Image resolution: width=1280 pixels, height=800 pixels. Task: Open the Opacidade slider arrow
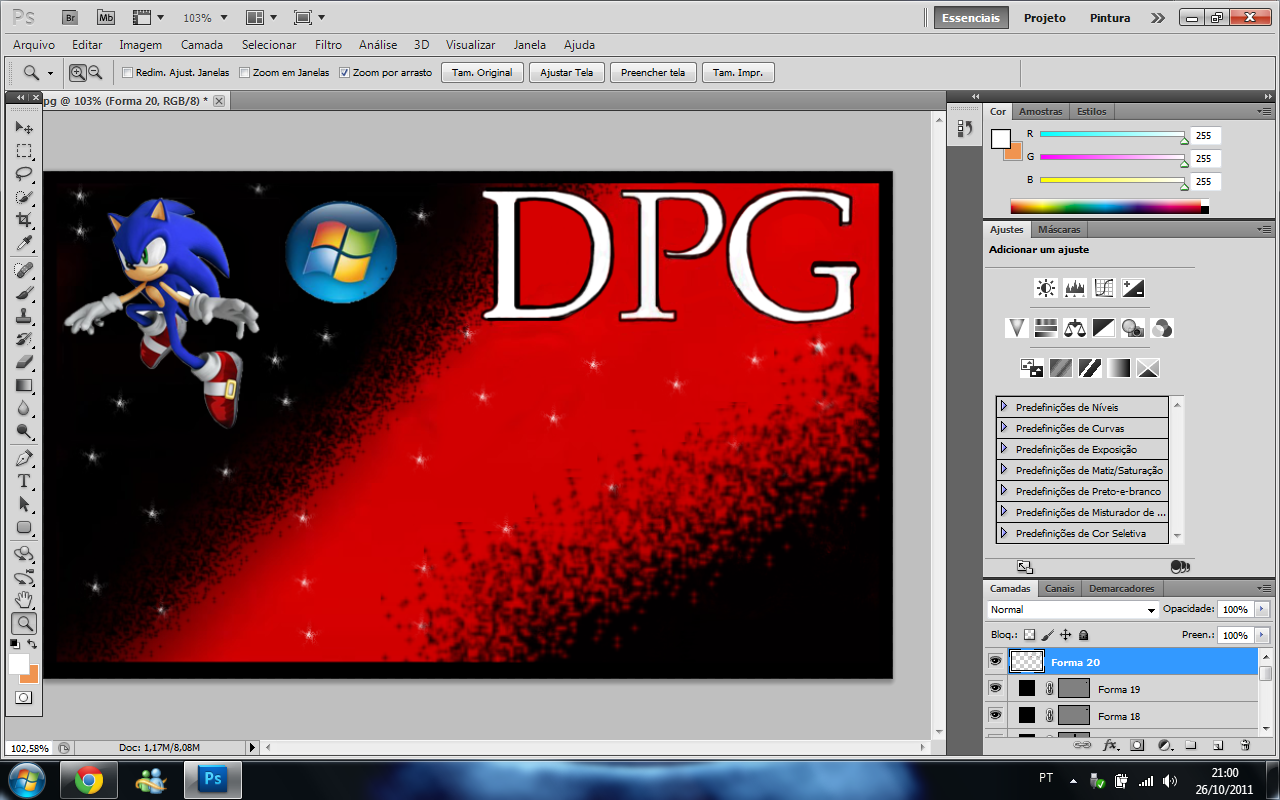(x=1261, y=609)
